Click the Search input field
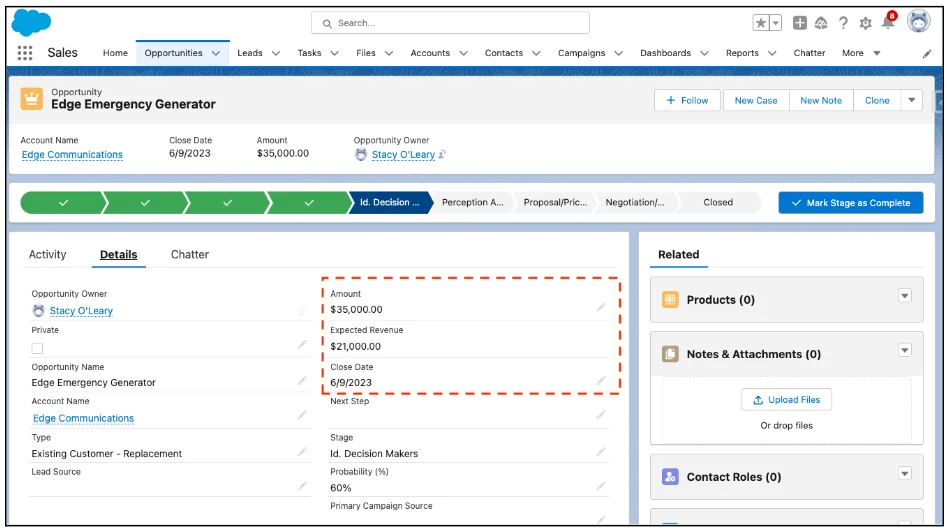Viewport: 947px width, 532px height. (x=450, y=23)
